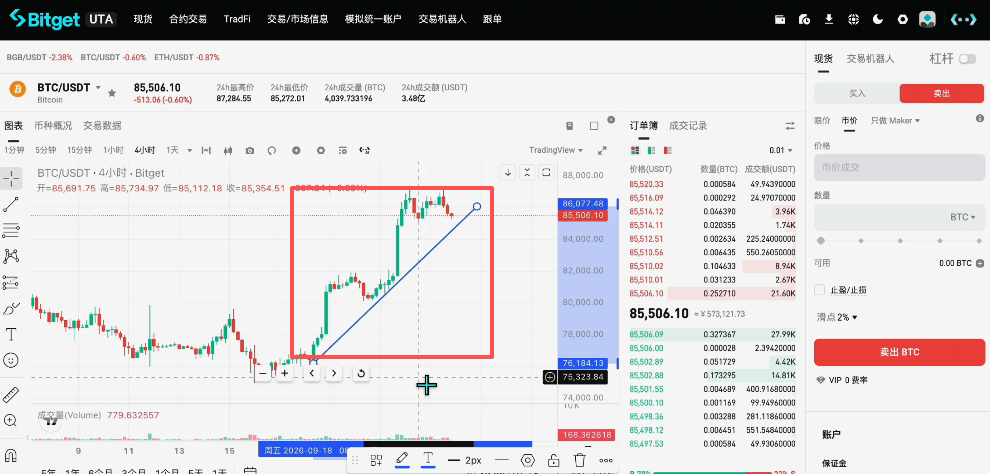Select the 1小时 interval

click(113, 150)
